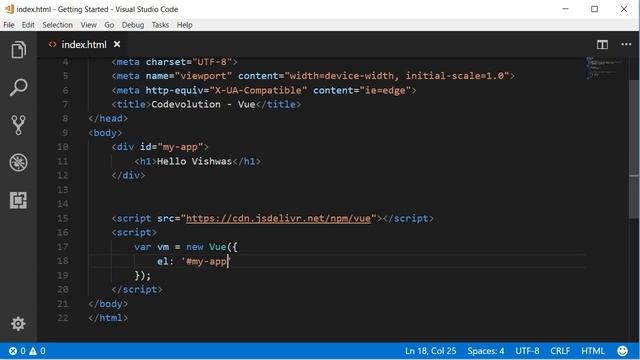Open the Tasks menu

click(160, 25)
